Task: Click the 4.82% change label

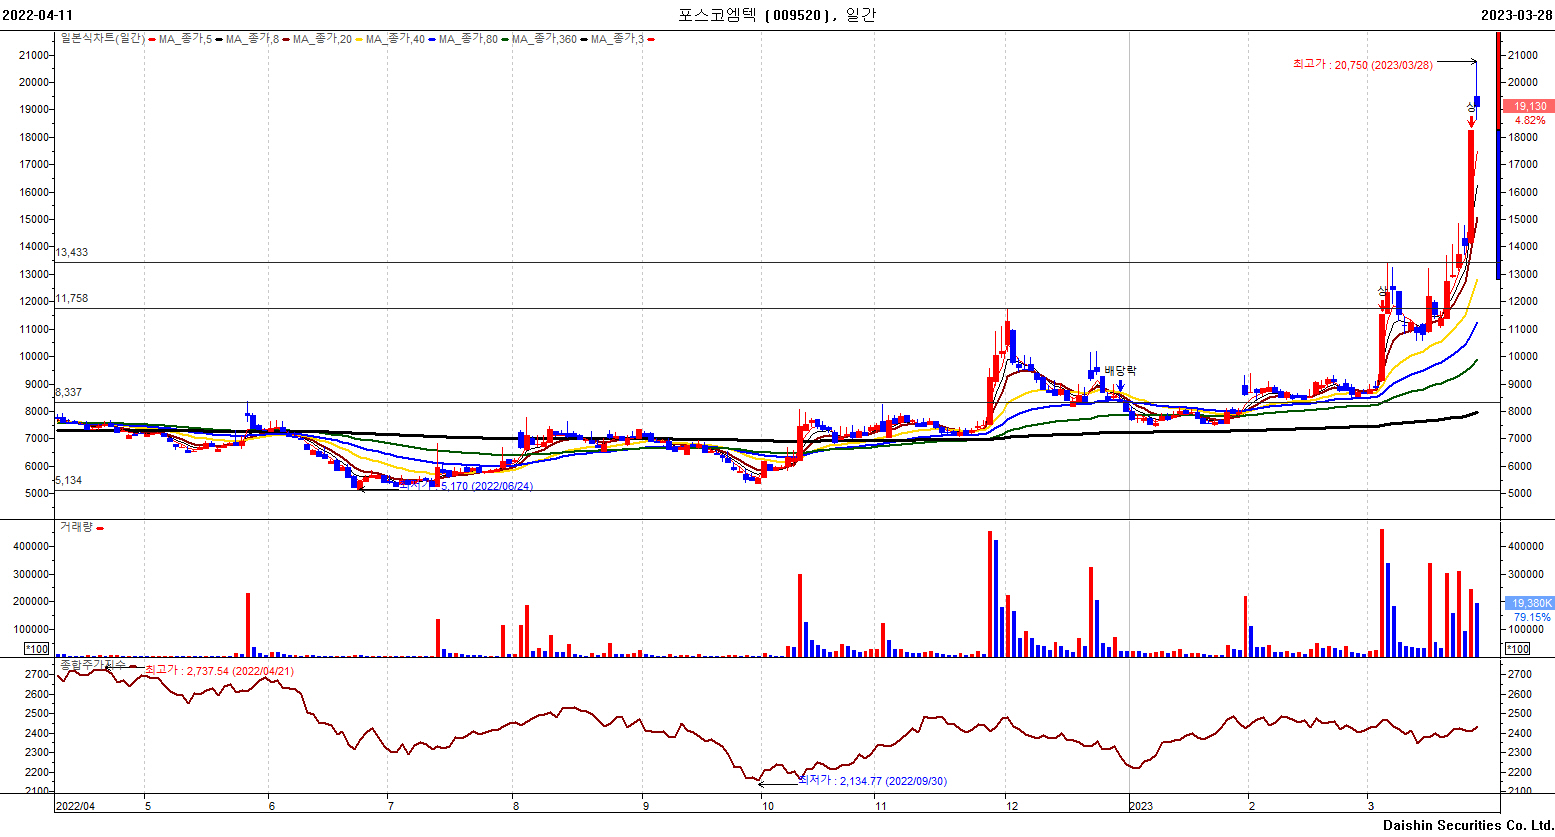Action: pyautogui.click(x=1530, y=120)
